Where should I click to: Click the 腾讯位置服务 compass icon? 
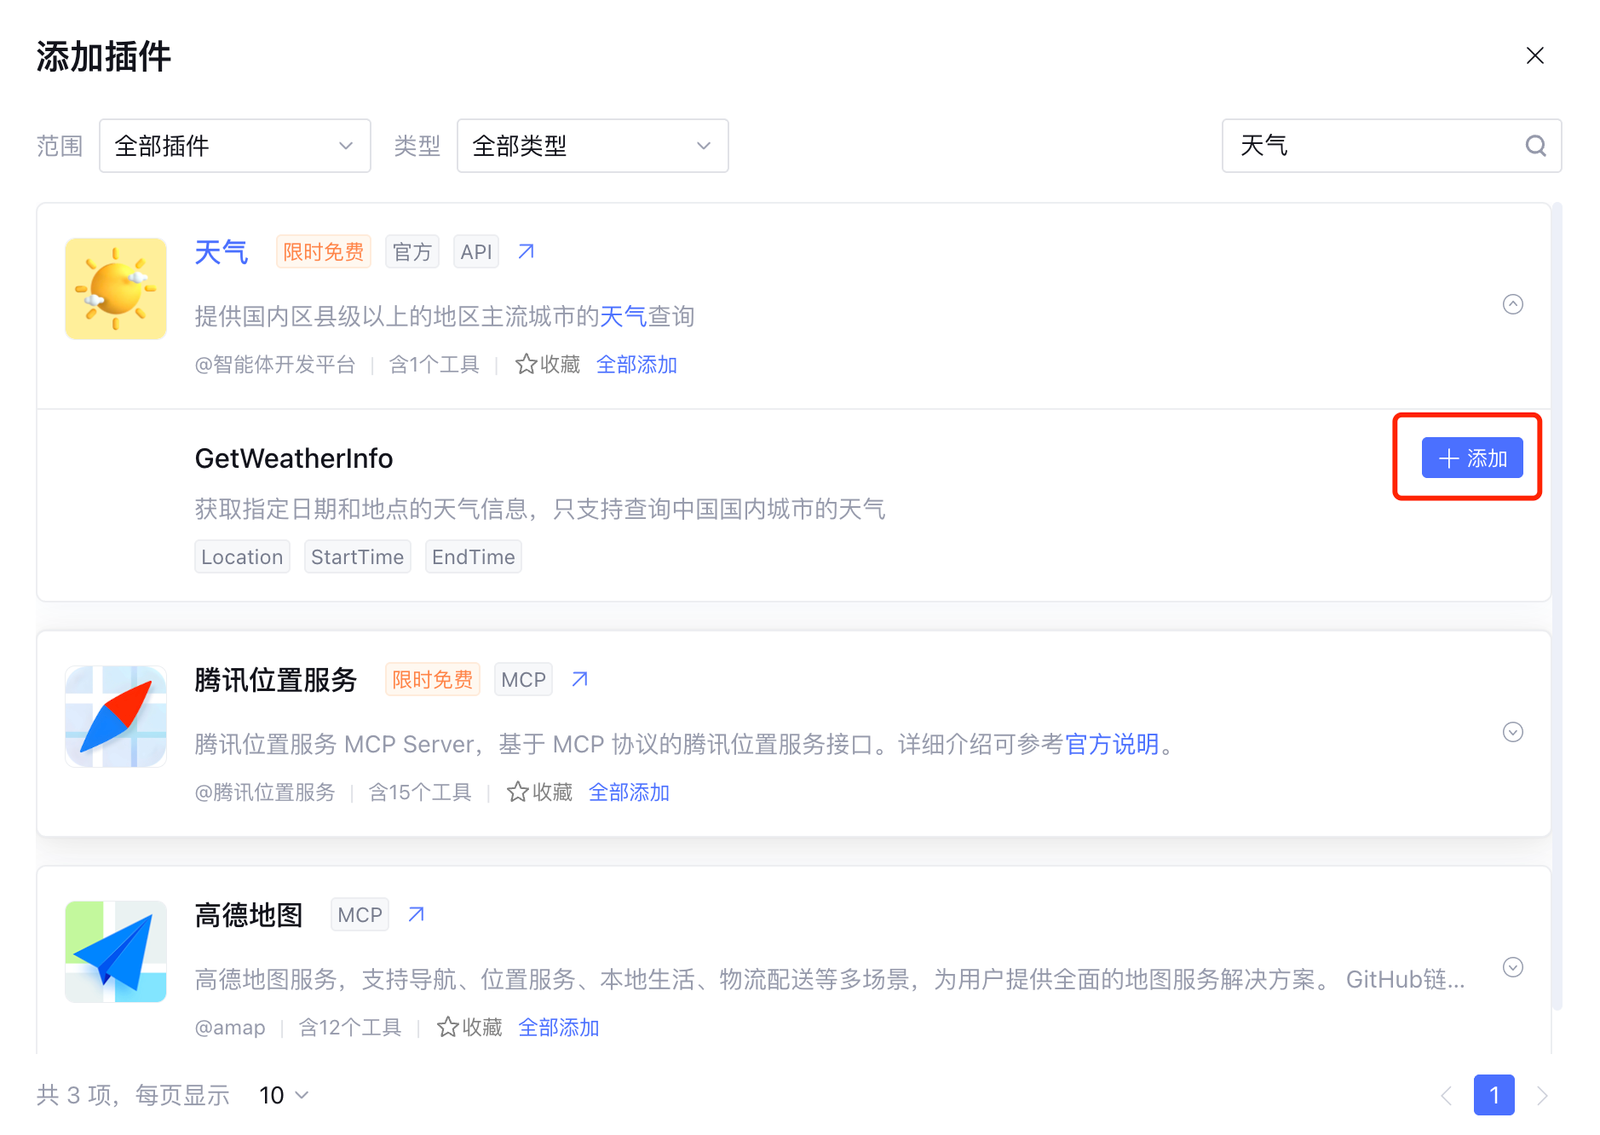tap(116, 717)
